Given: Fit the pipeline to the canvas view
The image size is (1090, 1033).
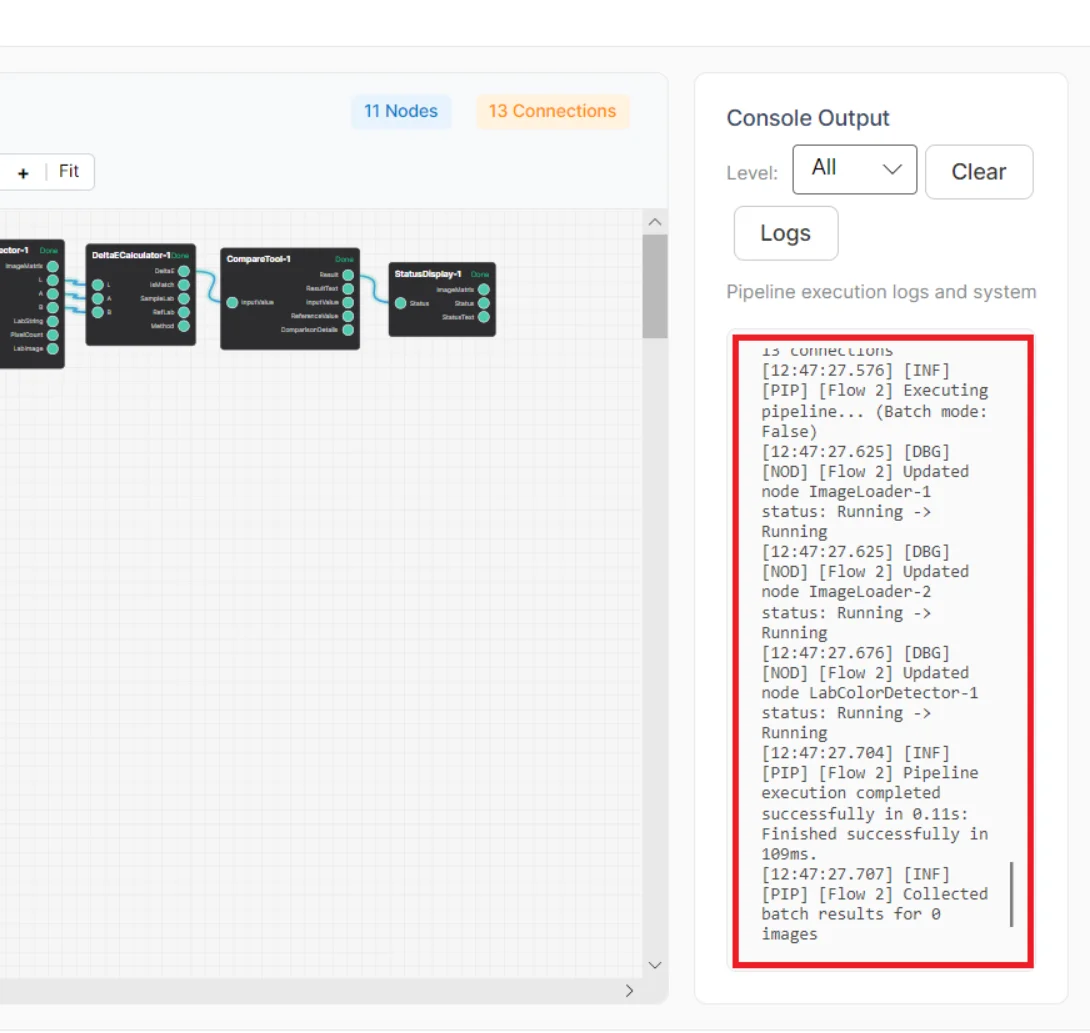Looking at the screenshot, I should [69, 172].
